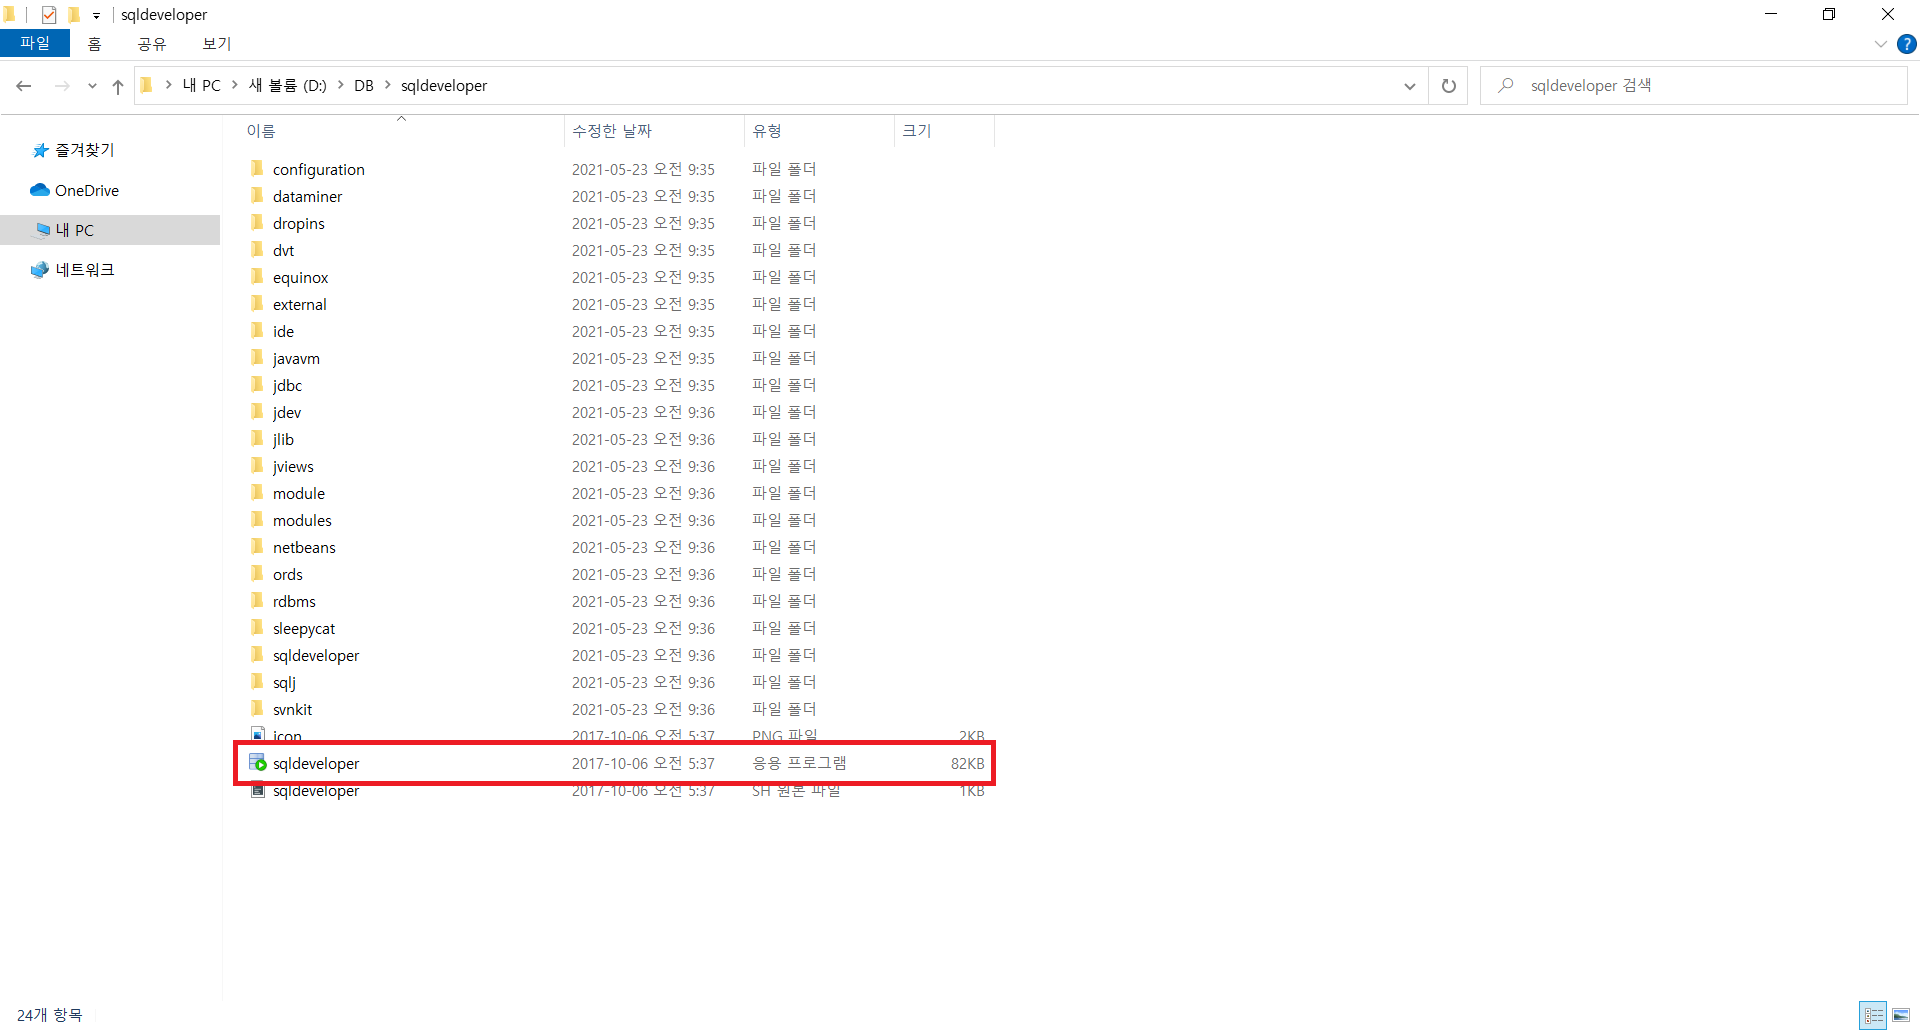
Task: Select the sqldeveloper SH source file icon
Action: click(258, 790)
